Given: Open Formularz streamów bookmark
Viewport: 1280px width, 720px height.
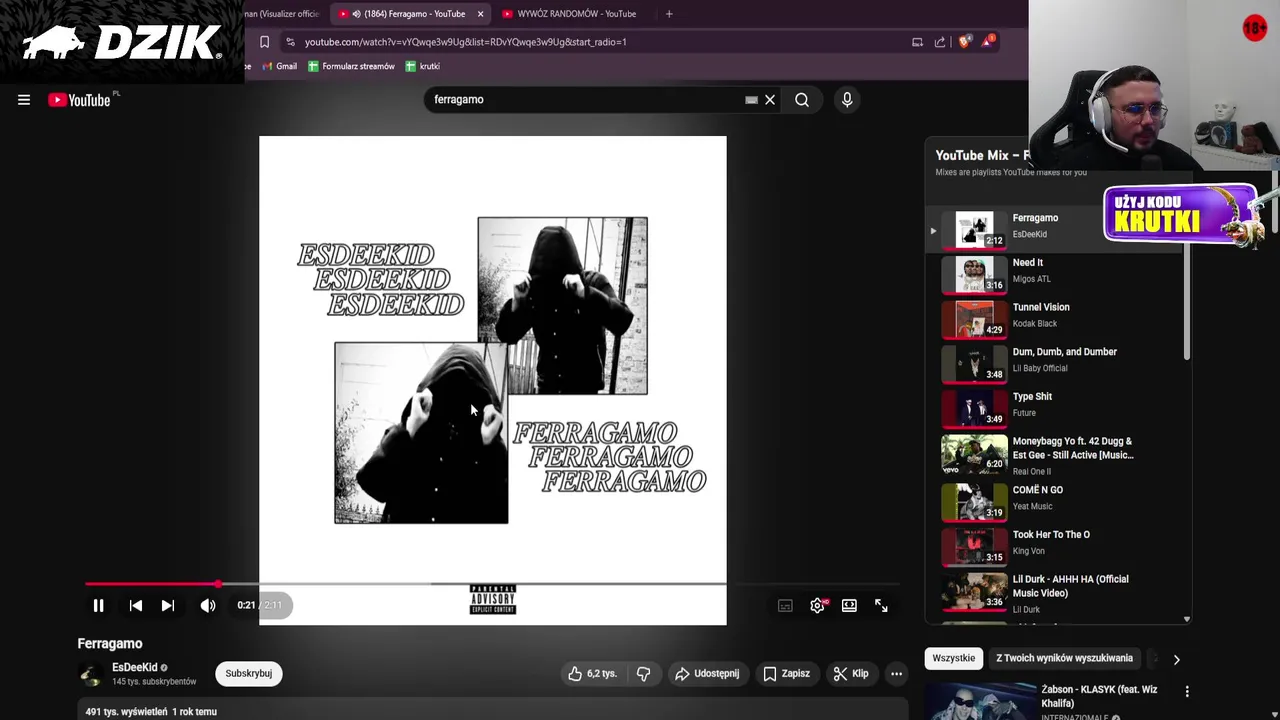Looking at the screenshot, I should pos(351,66).
